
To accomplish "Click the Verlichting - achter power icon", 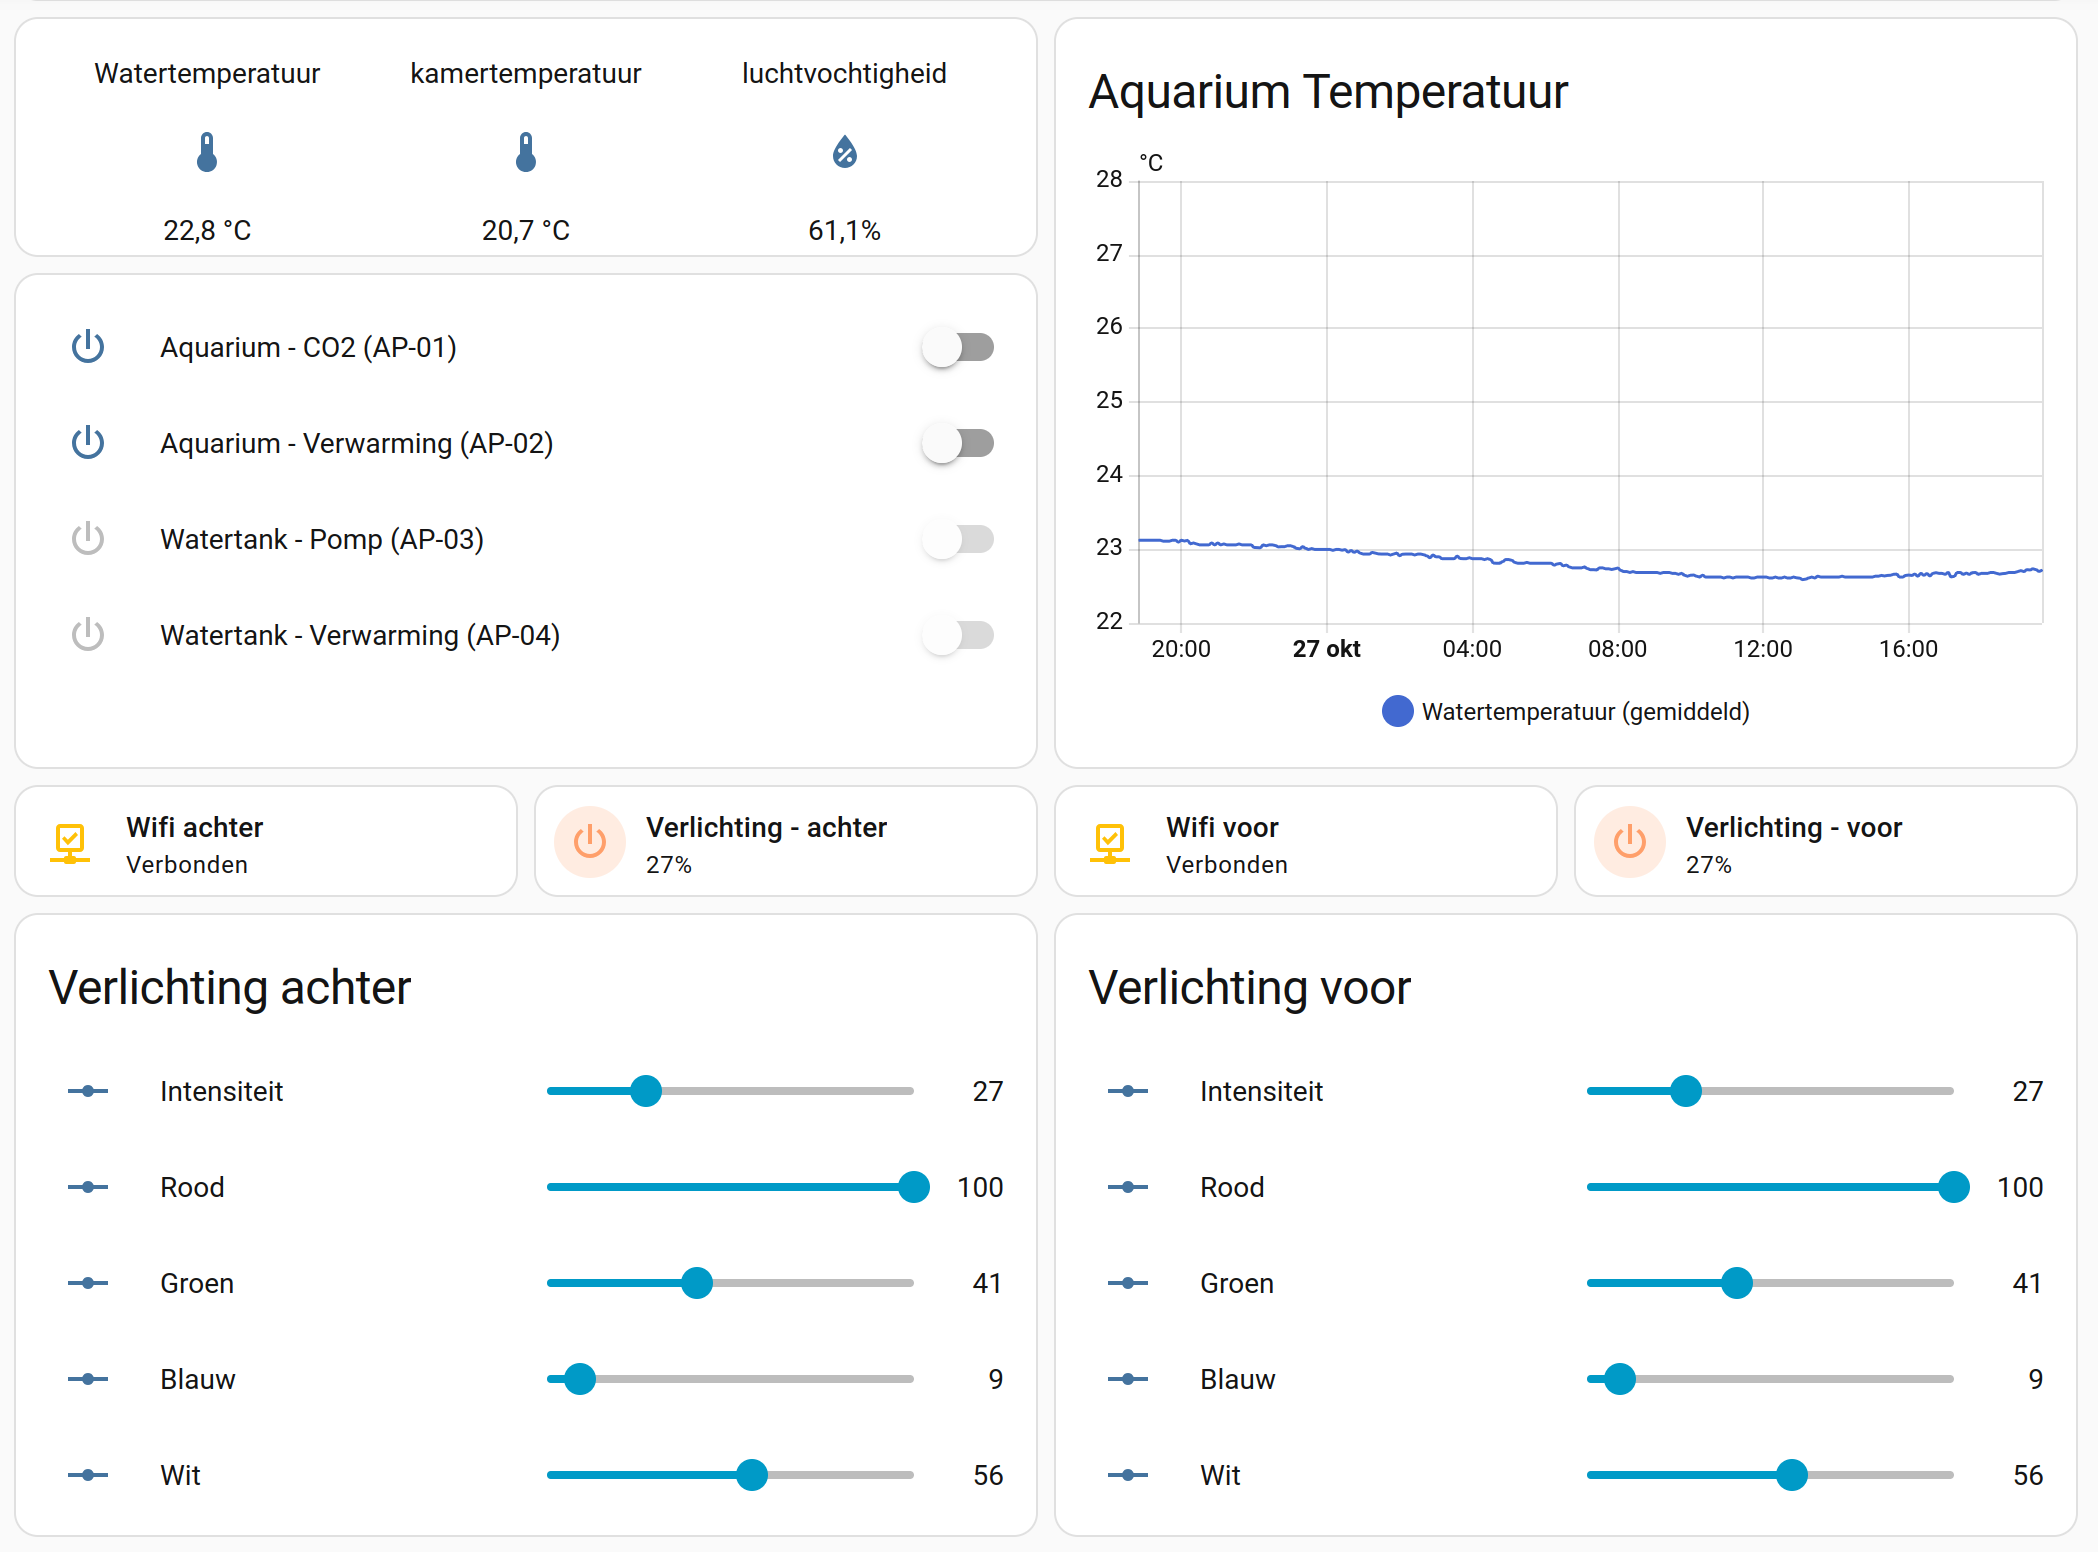I will (x=590, y=842).
